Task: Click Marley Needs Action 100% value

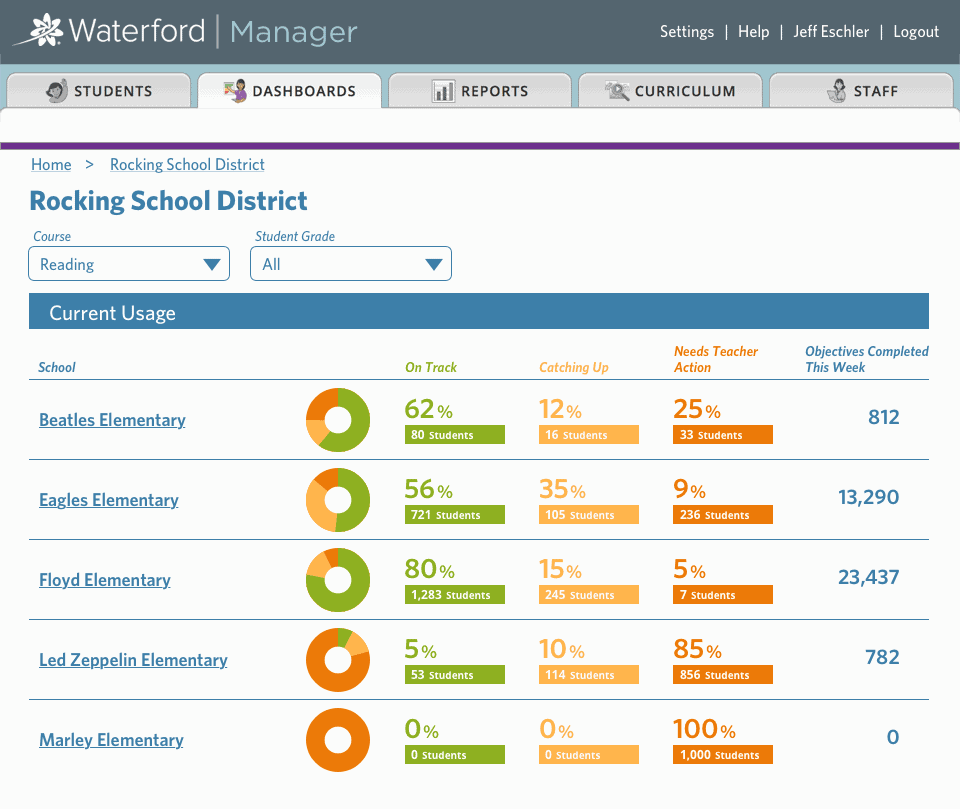Action: tap(704, 729)
